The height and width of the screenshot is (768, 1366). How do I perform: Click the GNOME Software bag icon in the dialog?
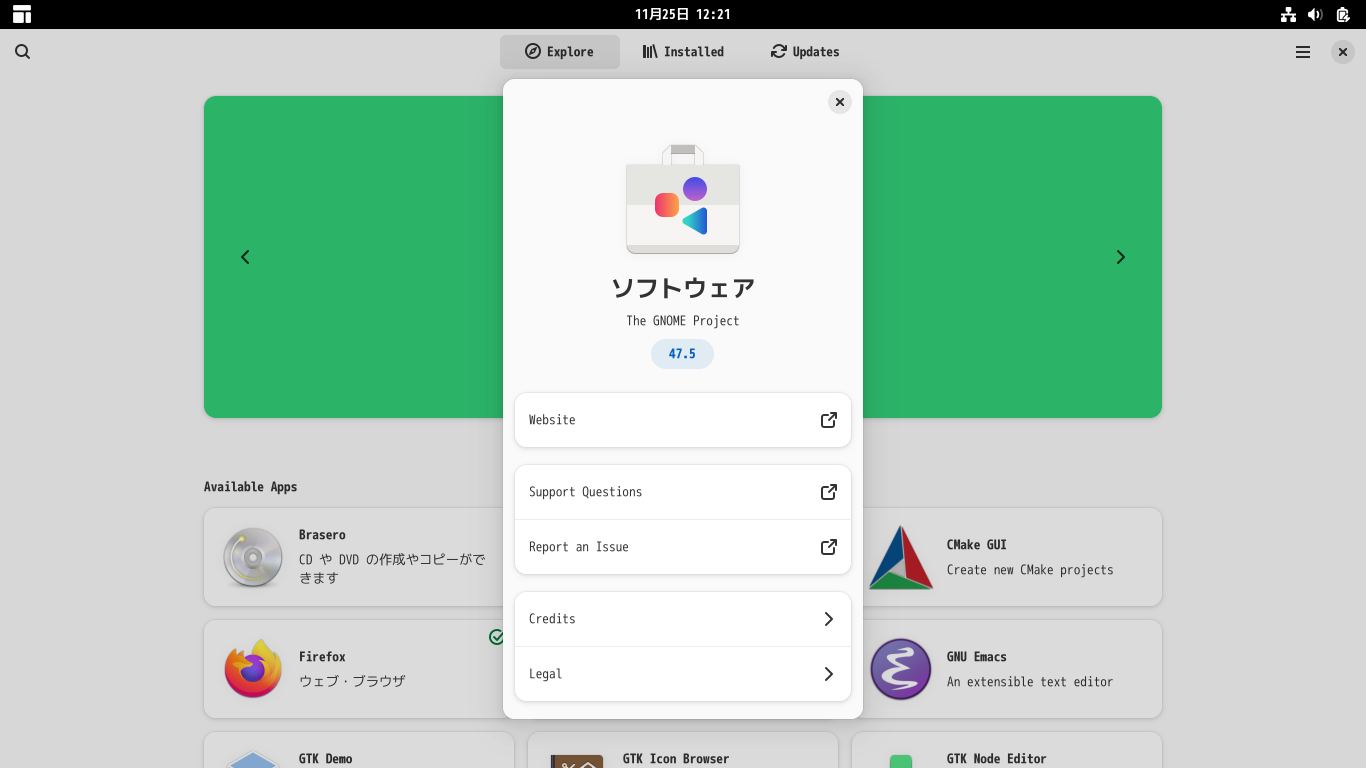(682, 203)
